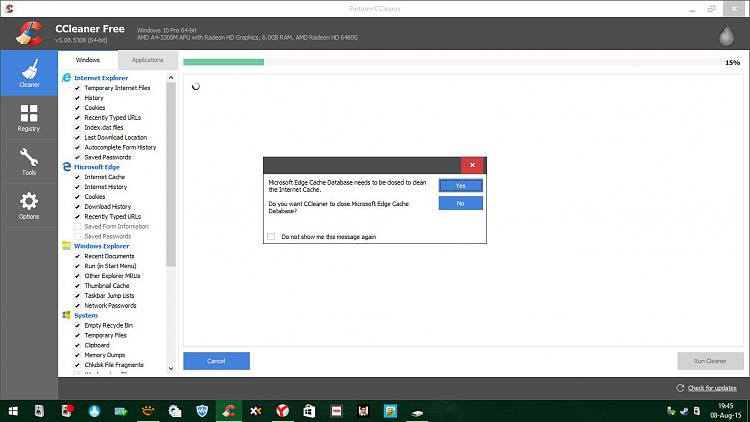The image size is (750, 422).
Task: Click the CCleaner icon on the taskbar
Action: (229, 411)
